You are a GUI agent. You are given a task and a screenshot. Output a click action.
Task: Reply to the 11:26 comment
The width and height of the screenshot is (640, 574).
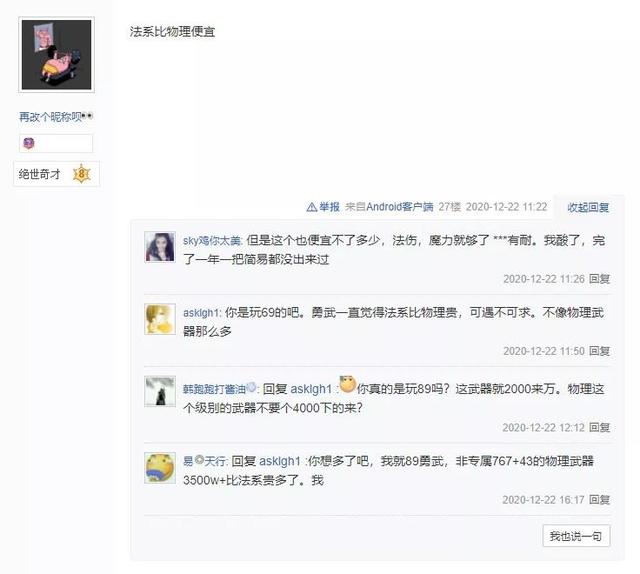tap(599, 279)
